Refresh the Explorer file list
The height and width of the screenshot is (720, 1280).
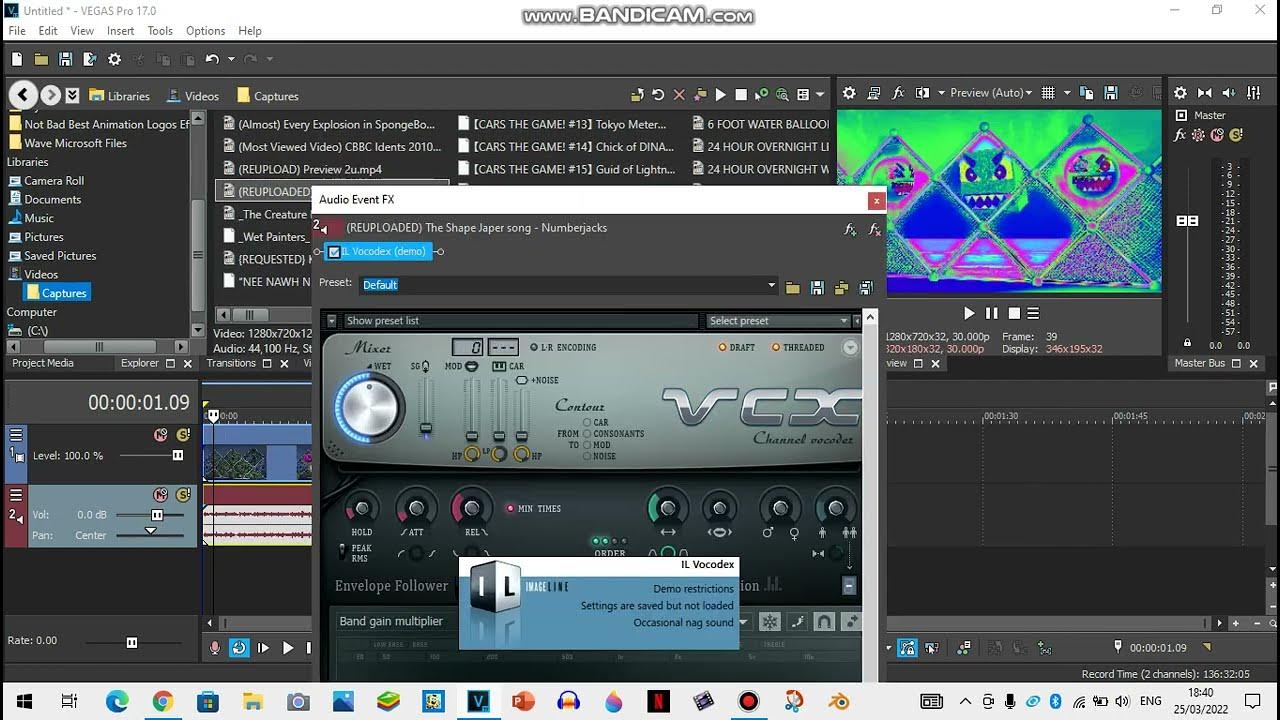click(658, 95)
